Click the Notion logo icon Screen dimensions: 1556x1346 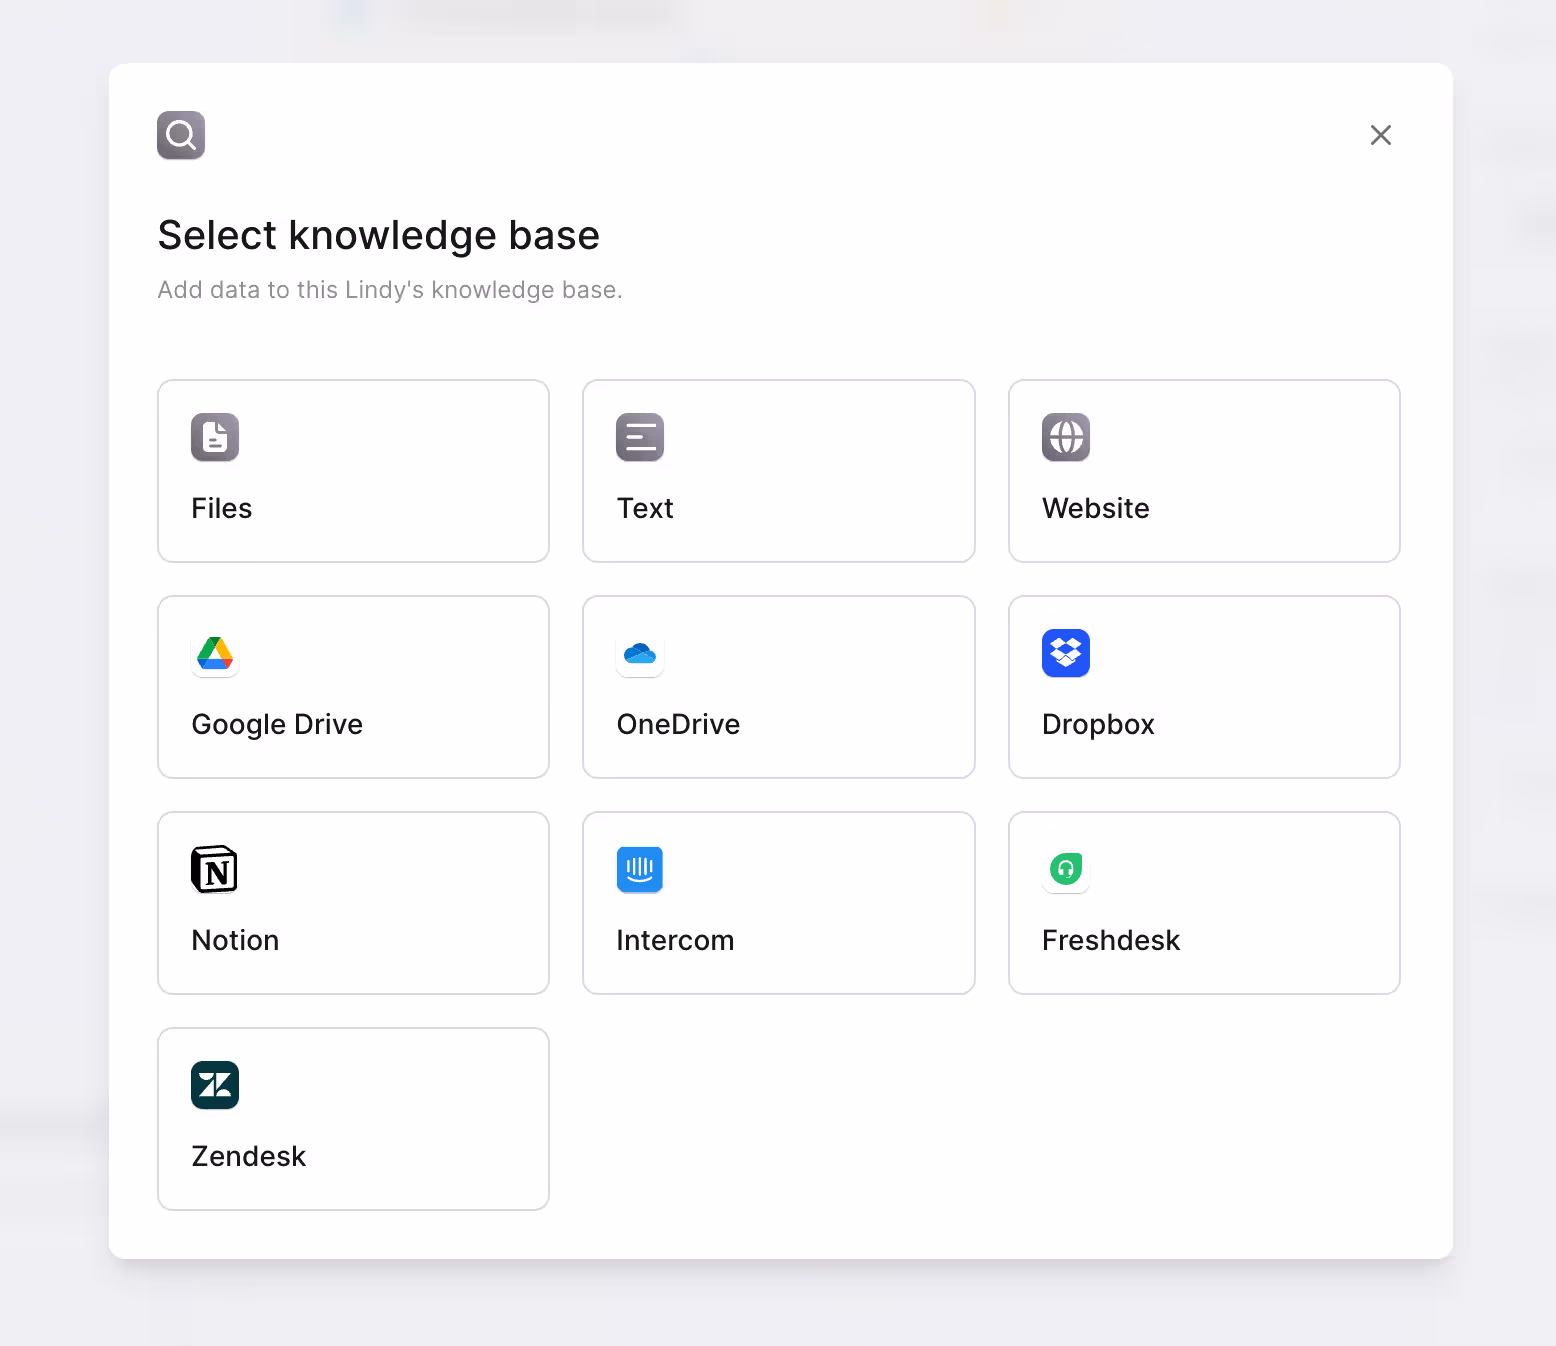coord(215,869)
